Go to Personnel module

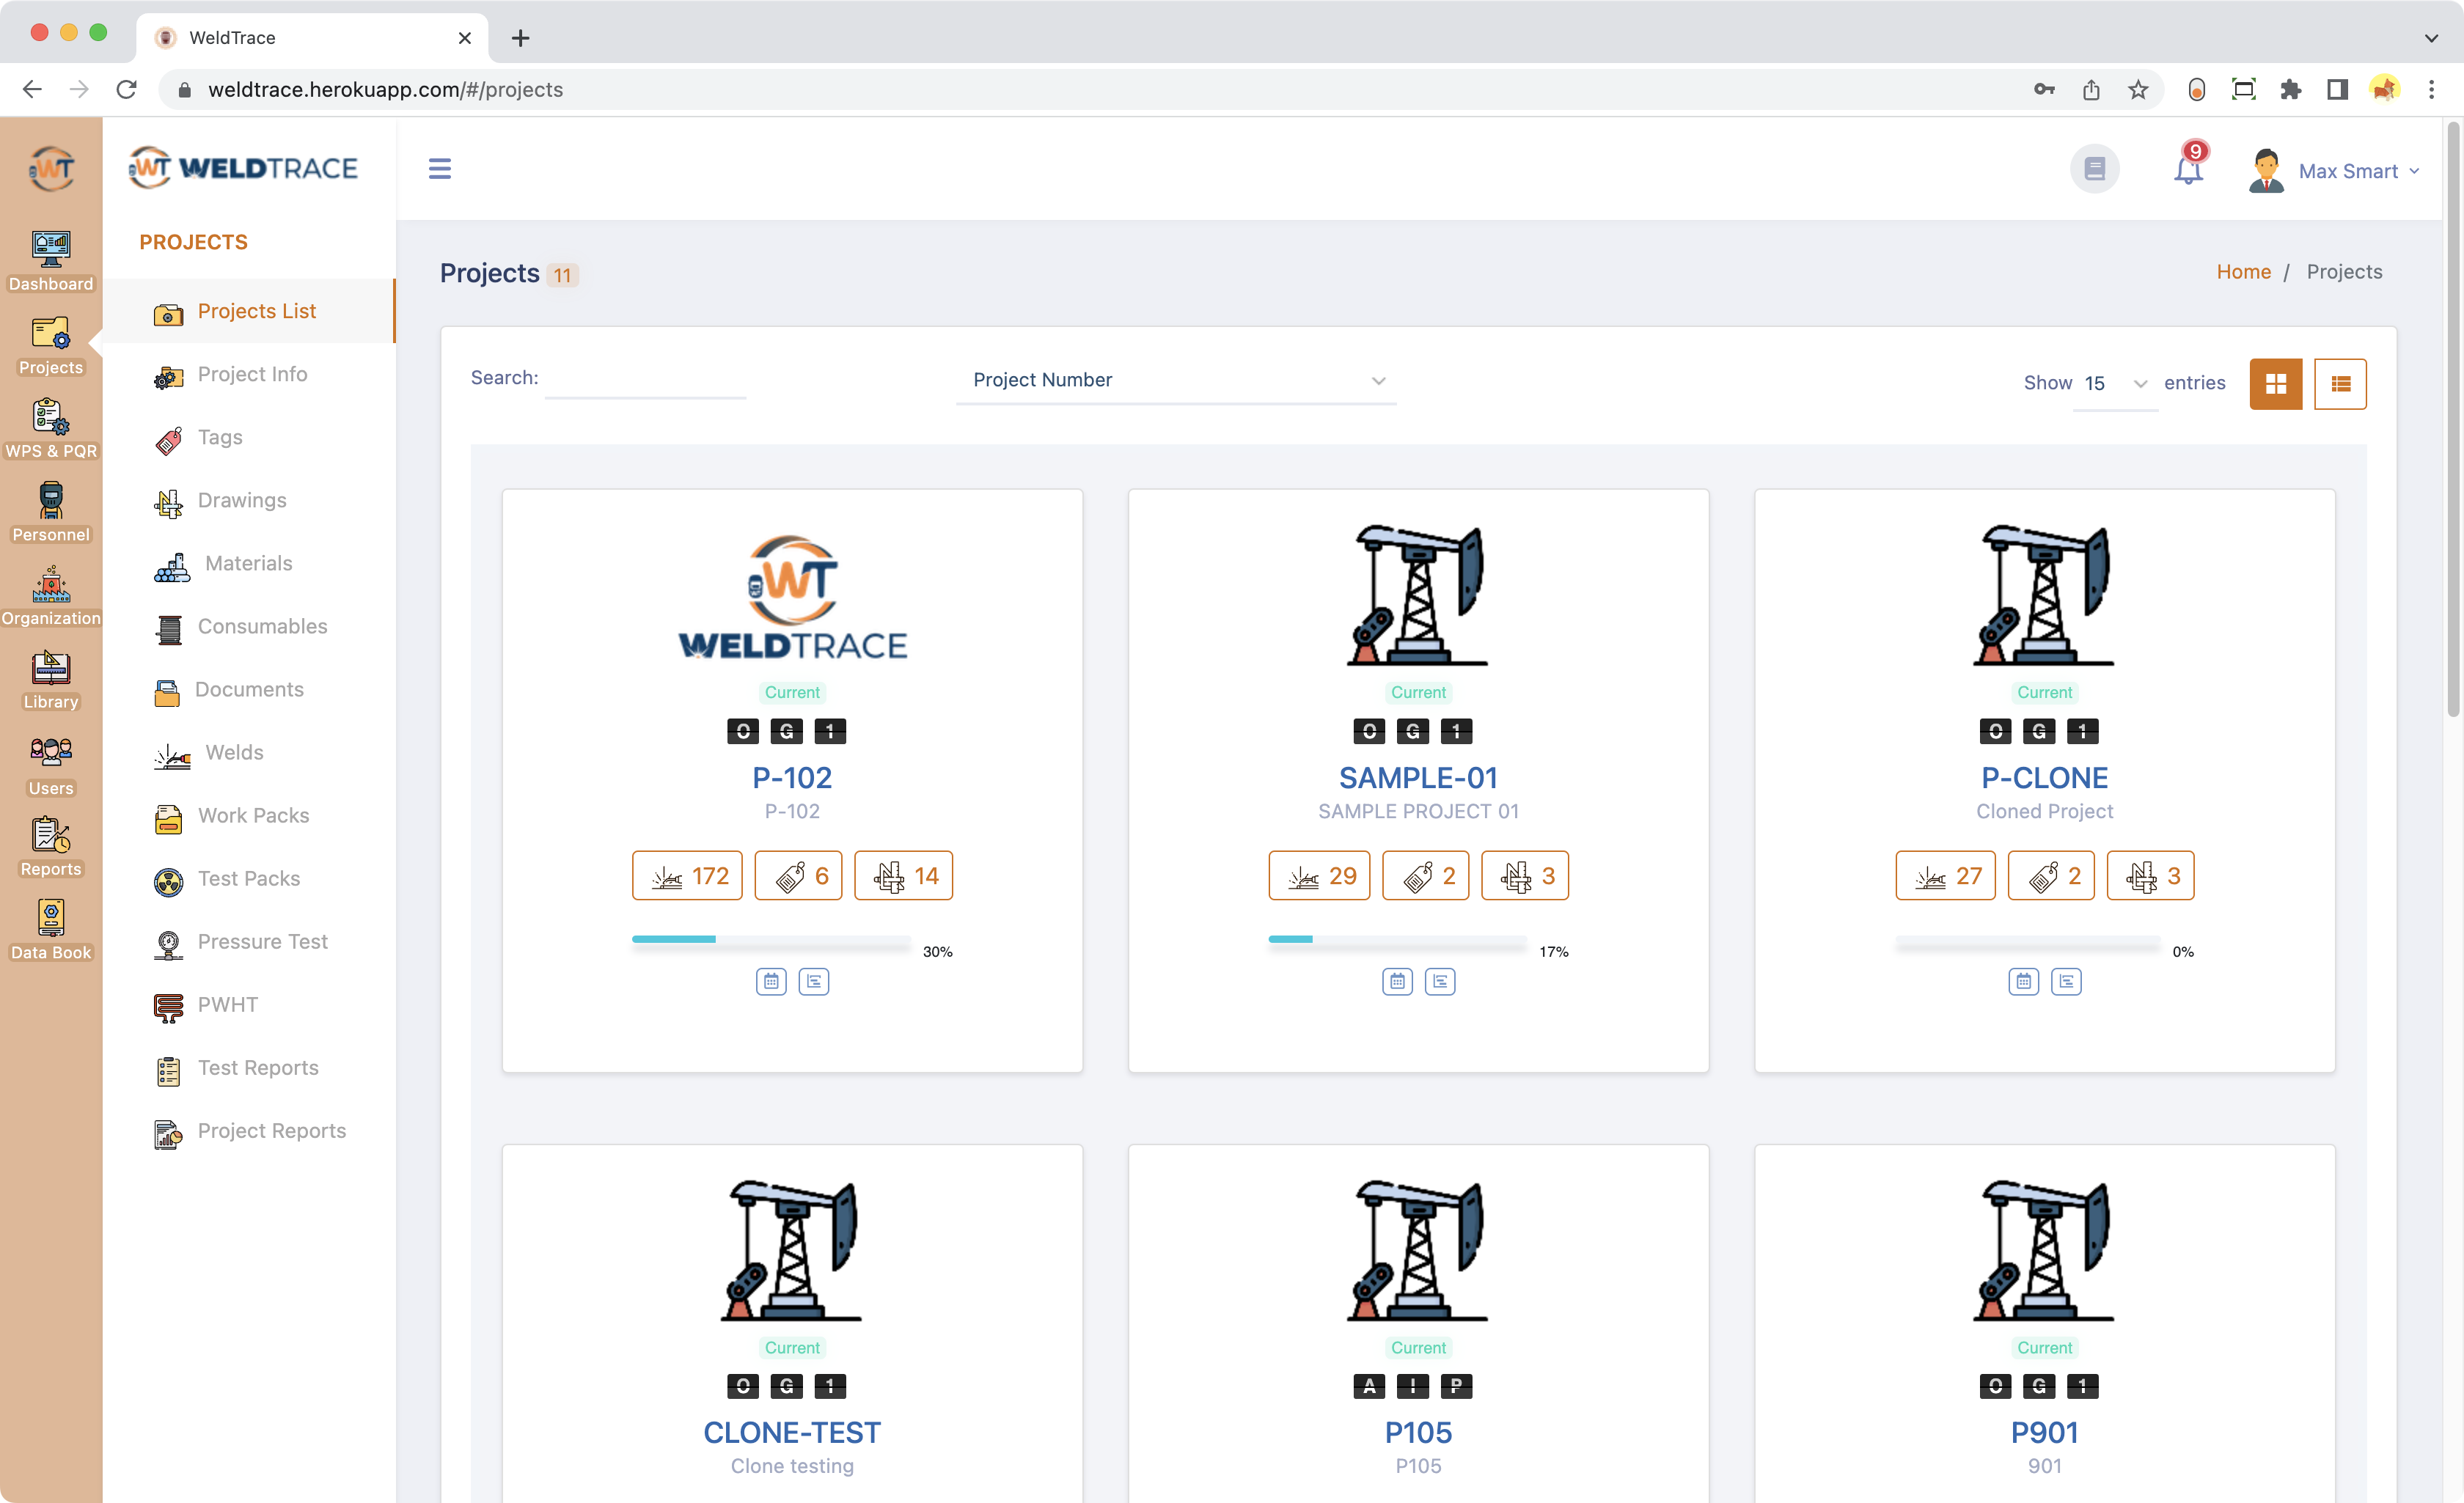click(51, 512)
